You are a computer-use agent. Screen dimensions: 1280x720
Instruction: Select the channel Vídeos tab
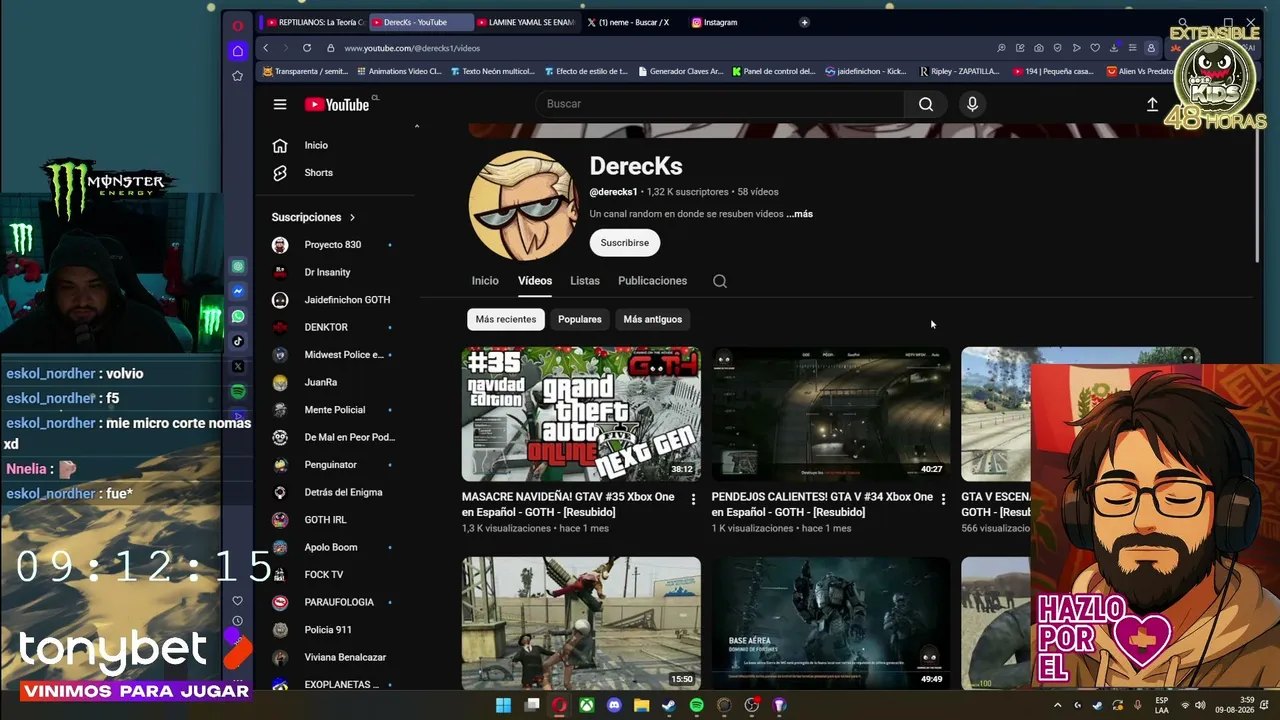point(535,281)
